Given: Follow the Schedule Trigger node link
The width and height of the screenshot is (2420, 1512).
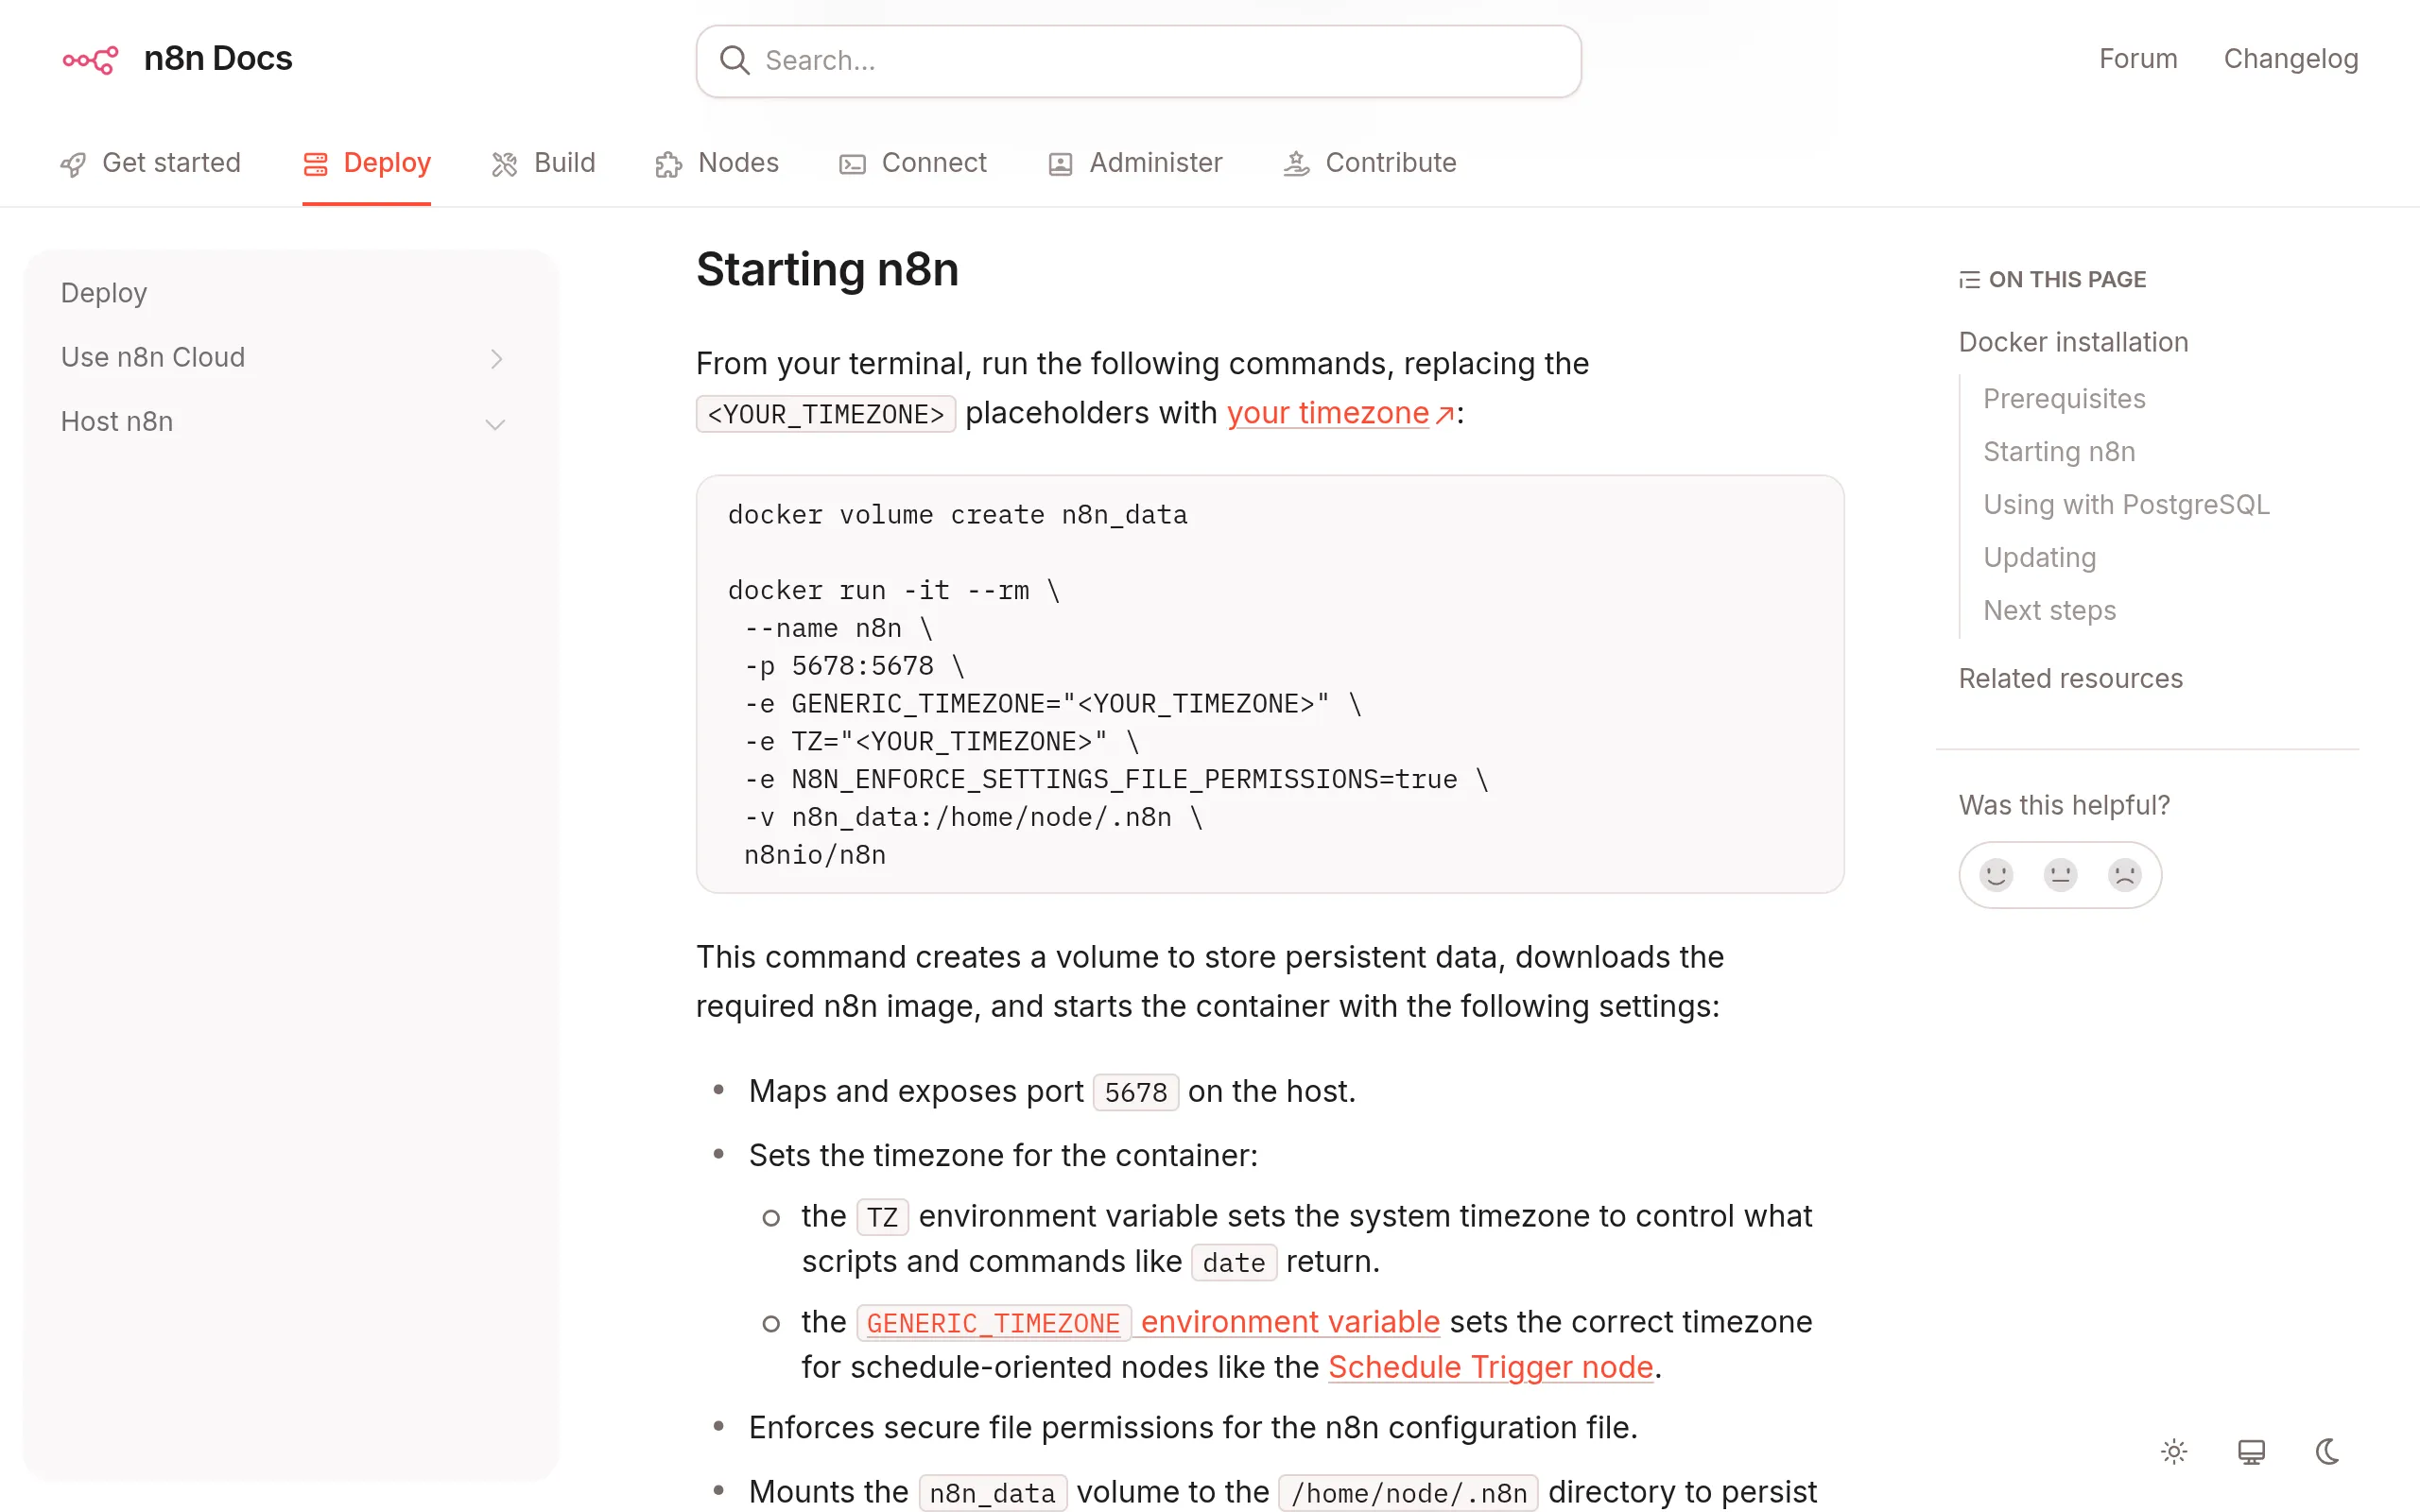Looking at the screenshot, I should pyautogui.click(x=1490, y=1367).
